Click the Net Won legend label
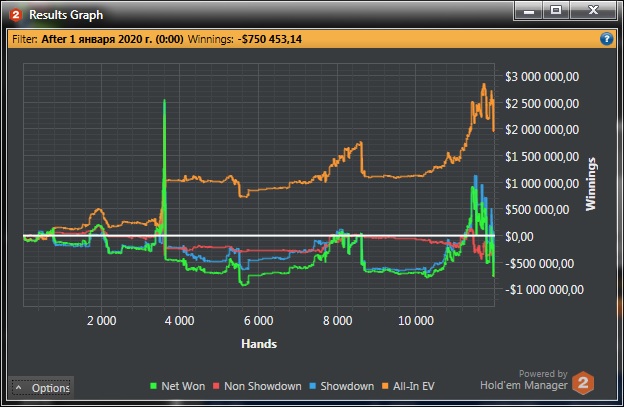The width and height of the screenshot is (624, 408). pyautogui.click(x=183, y=386)
